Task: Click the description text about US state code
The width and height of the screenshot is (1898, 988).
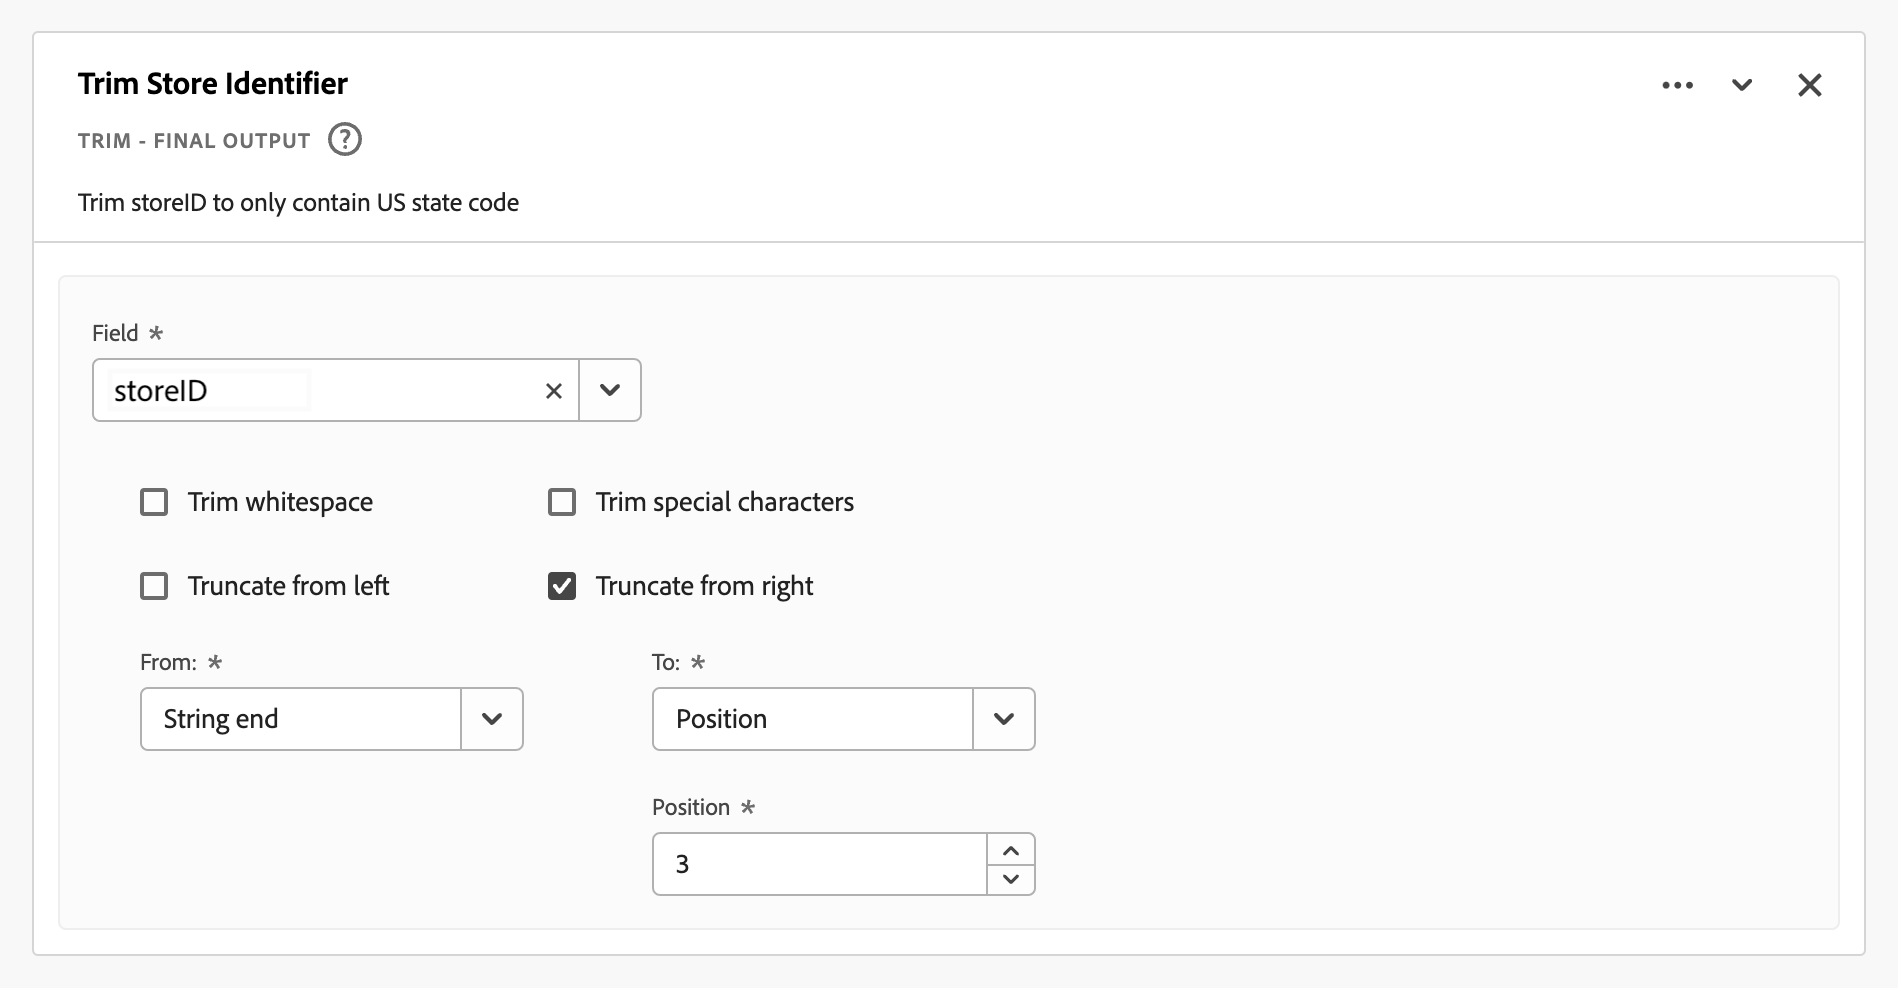Action: point(298,203)
